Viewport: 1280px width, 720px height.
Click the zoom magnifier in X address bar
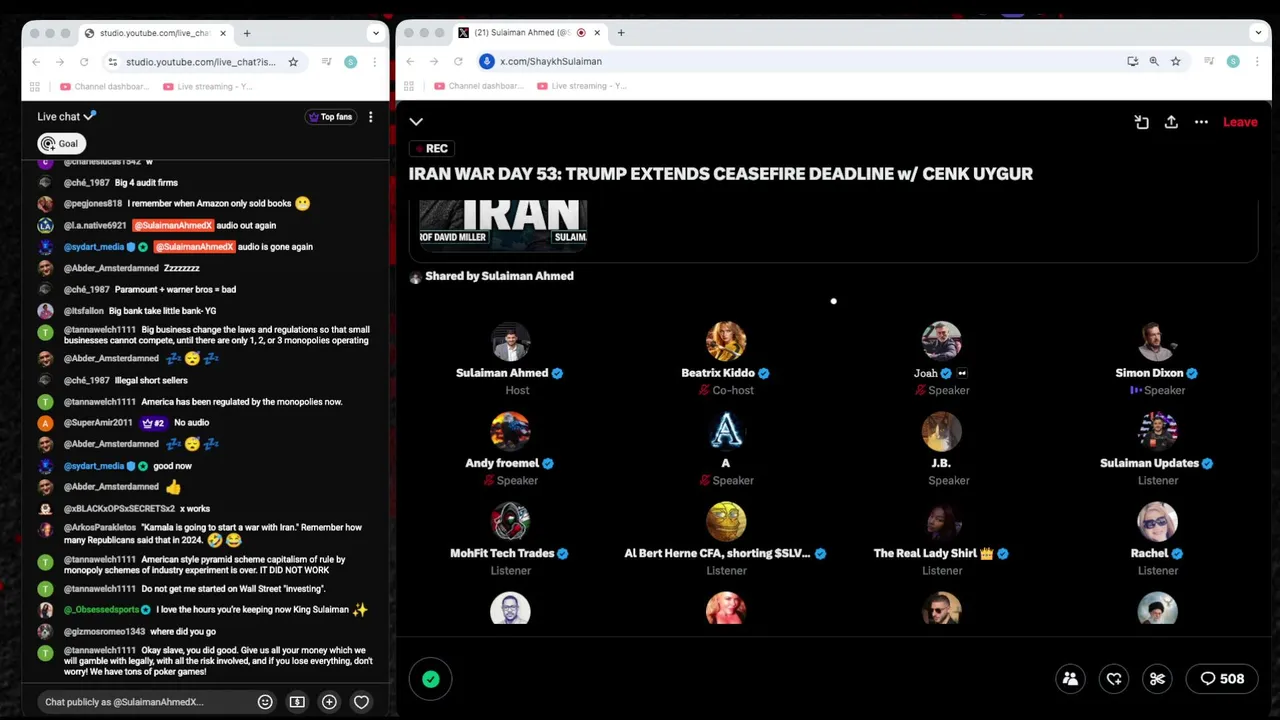pyautogui.click(x=1154, y=61)
